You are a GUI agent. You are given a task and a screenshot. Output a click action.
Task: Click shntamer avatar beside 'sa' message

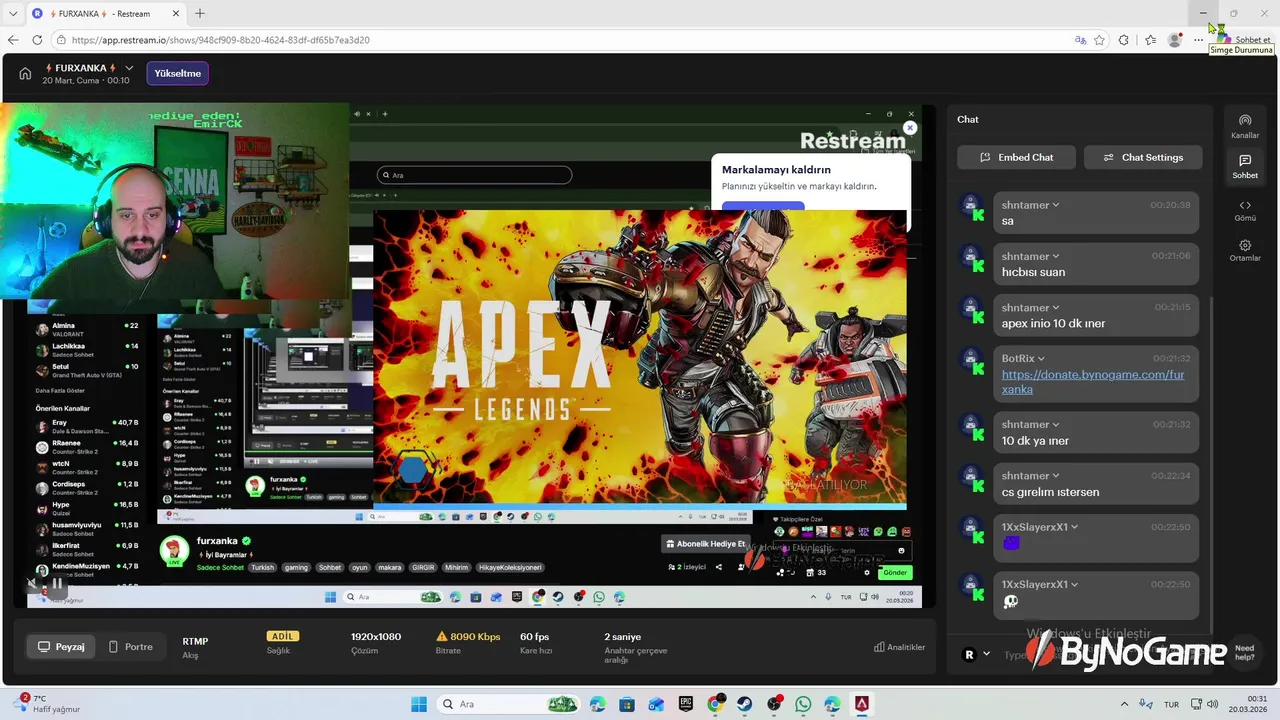tap(972, 207)
